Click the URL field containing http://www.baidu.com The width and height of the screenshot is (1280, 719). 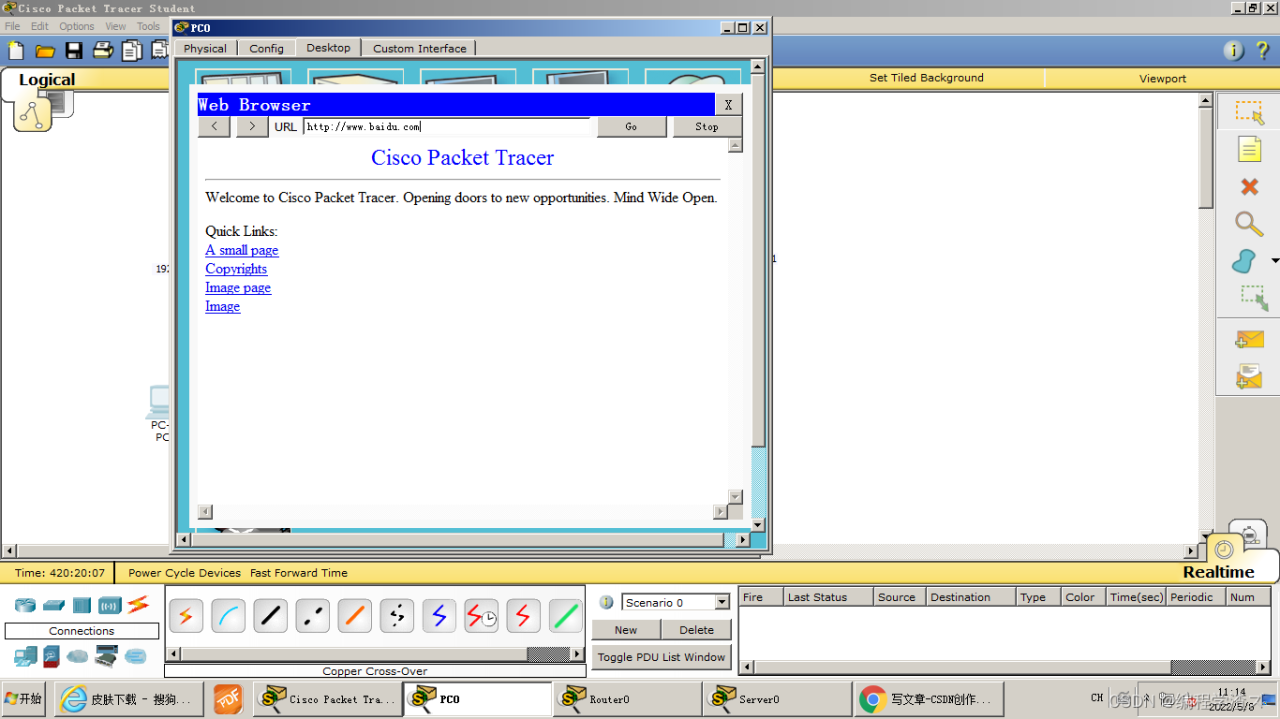pyautogui.click(x=446, y=127)
